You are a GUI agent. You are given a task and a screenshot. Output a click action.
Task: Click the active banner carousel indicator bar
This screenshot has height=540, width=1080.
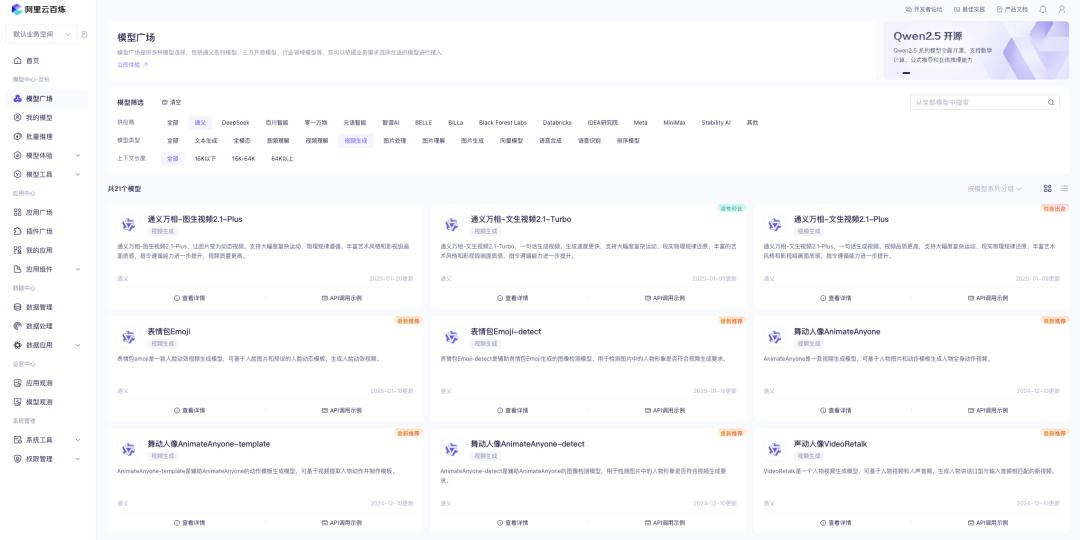coord(906,73)
